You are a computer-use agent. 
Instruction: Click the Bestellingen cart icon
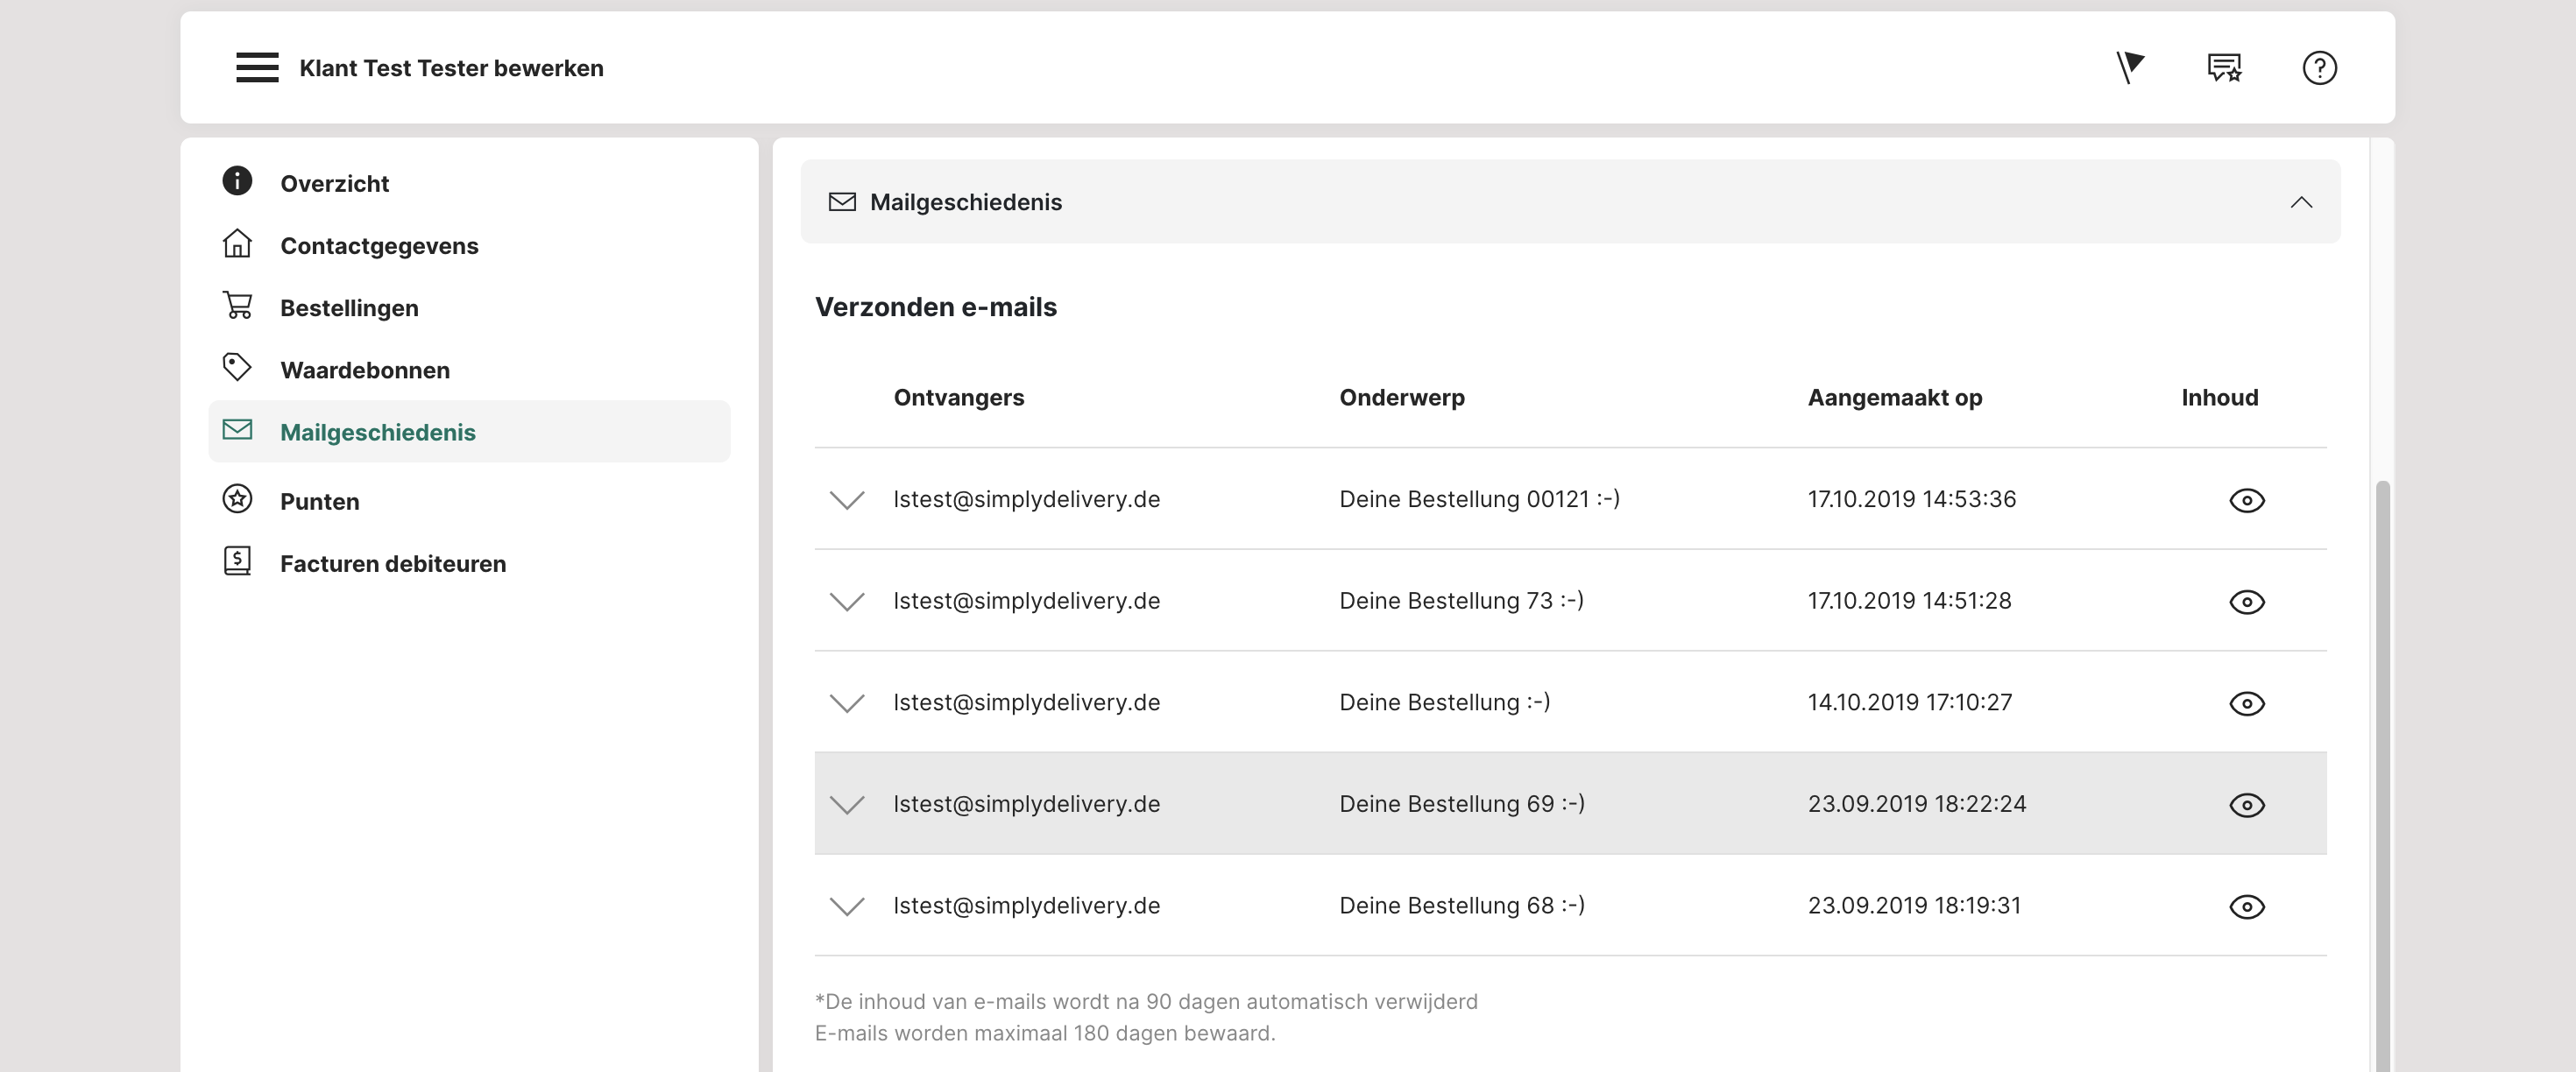coord(237,305)
